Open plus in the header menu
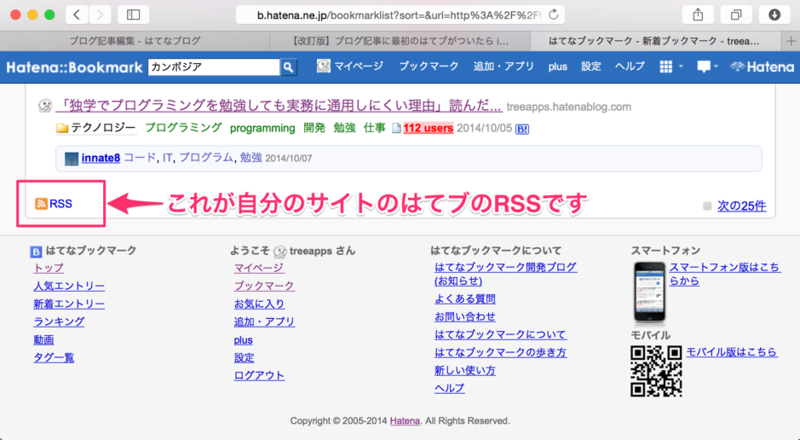Viewport: 800px width, 440px height. (x=558, y=67)
